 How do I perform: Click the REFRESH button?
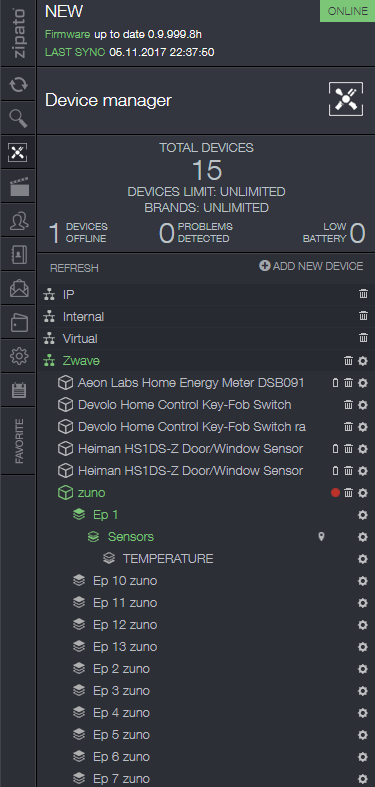pyautogui.click(x=74, y=268)
